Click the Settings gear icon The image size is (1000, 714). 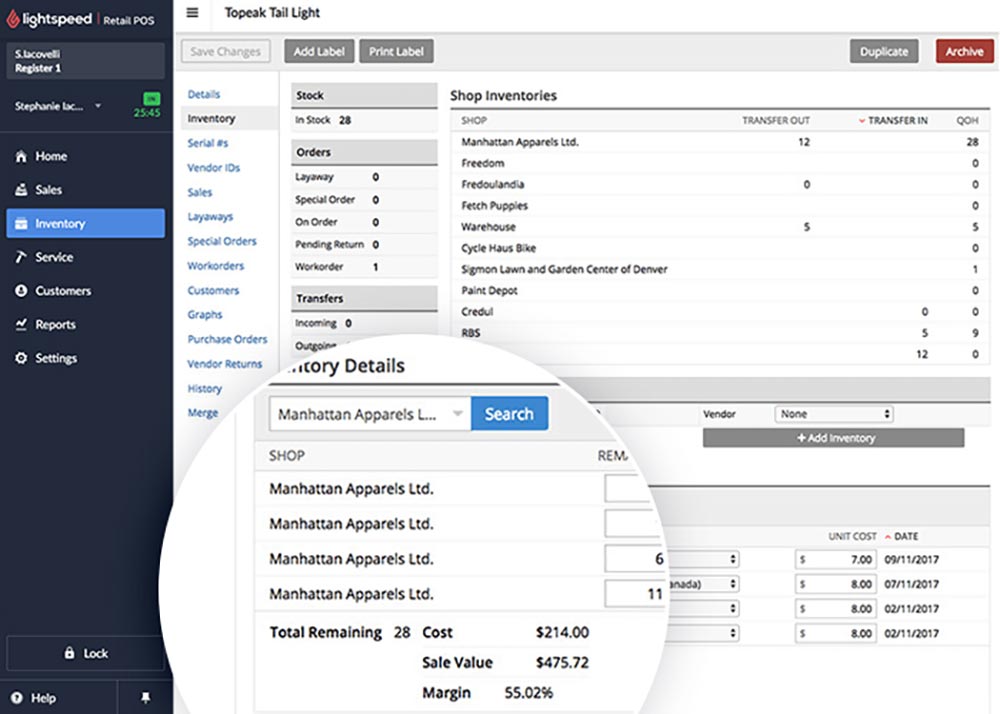(x=21, y=358)
